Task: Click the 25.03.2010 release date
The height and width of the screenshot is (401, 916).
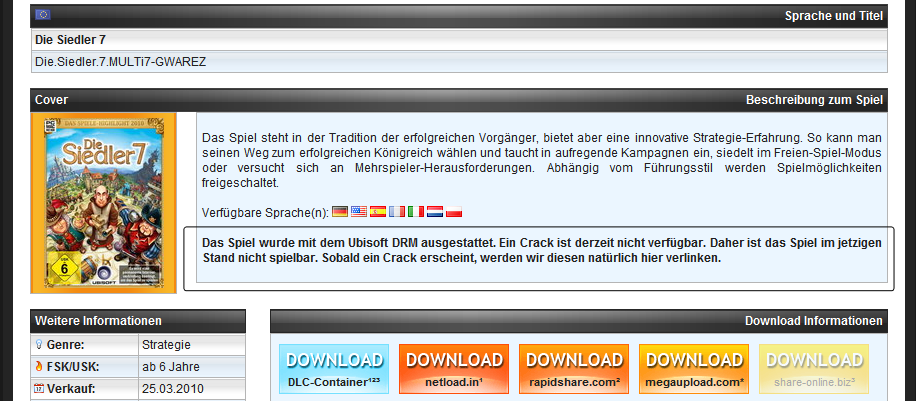Action: 173,389
